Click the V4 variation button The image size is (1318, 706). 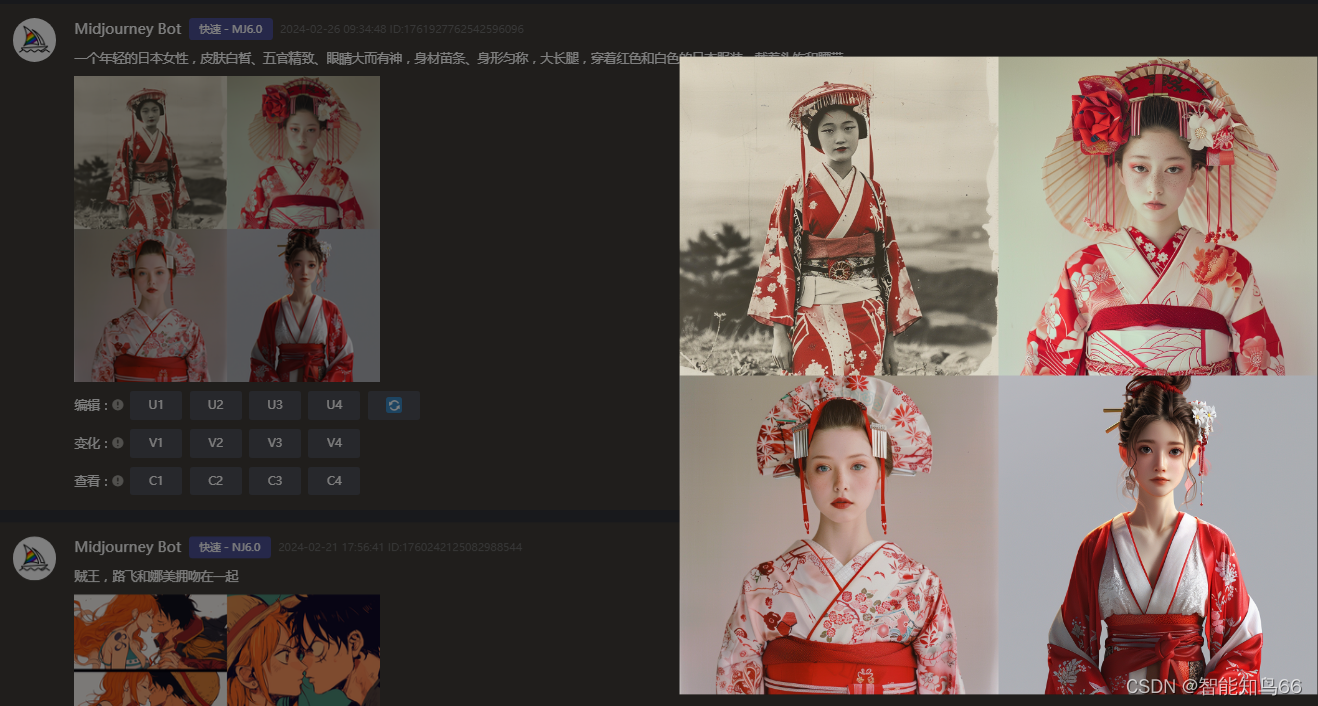coord(334,443)
